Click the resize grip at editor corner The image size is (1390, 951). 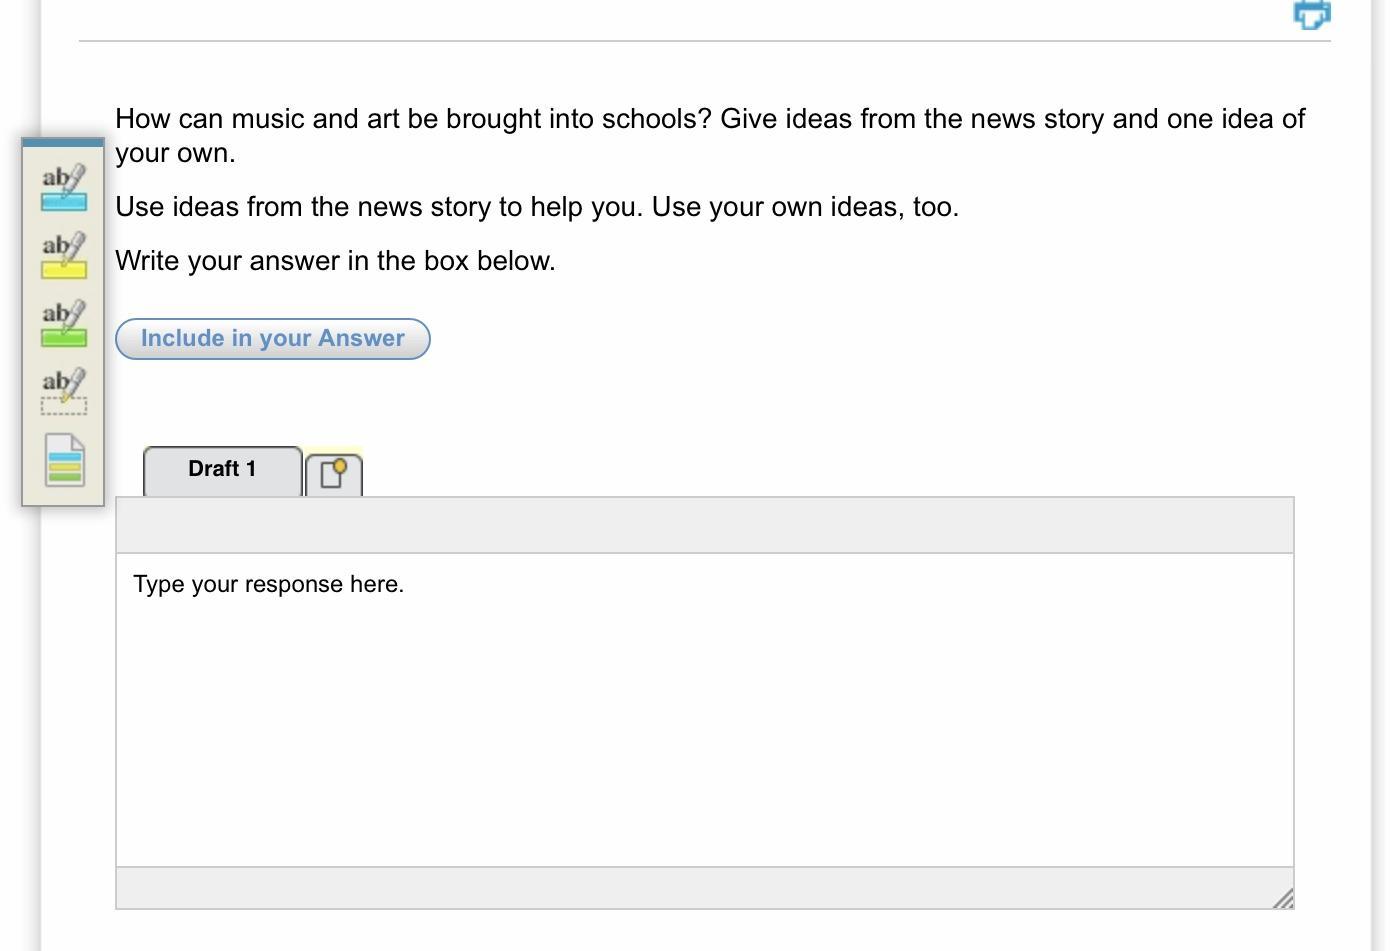coord(1283,898)
